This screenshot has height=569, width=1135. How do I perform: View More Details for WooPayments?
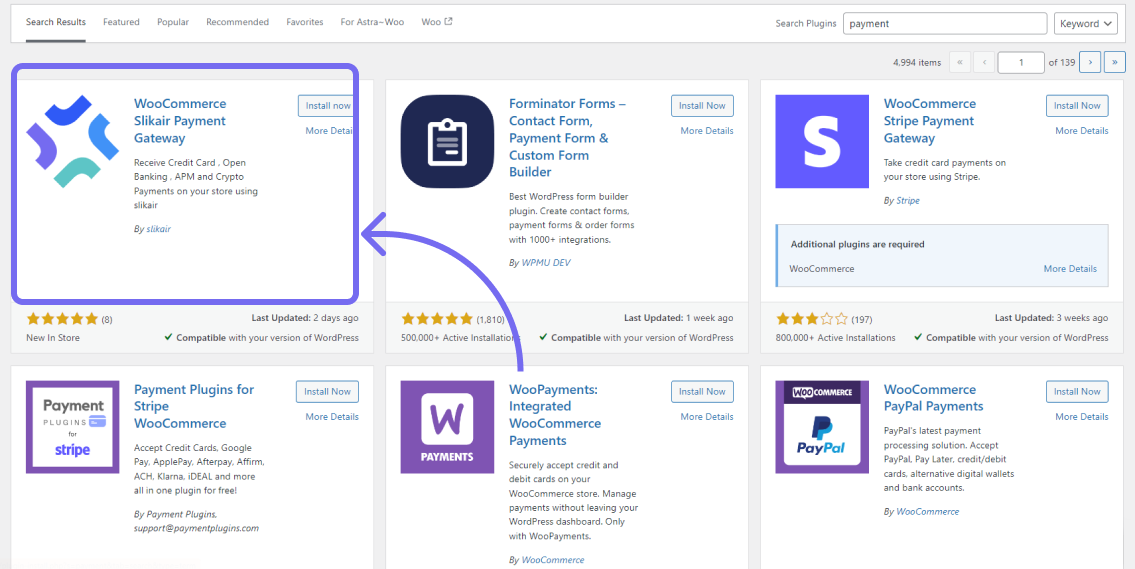[706, 417]
